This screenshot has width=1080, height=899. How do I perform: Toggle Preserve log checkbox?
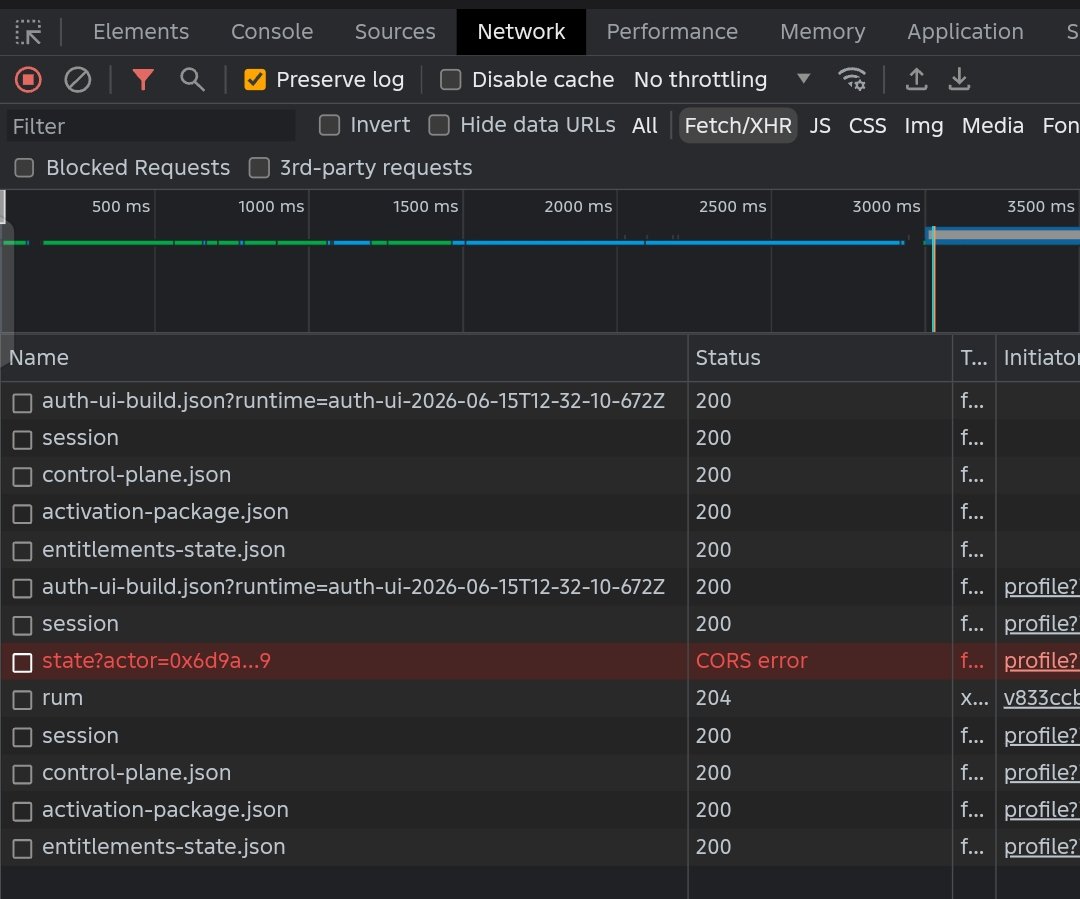(255, 80)
